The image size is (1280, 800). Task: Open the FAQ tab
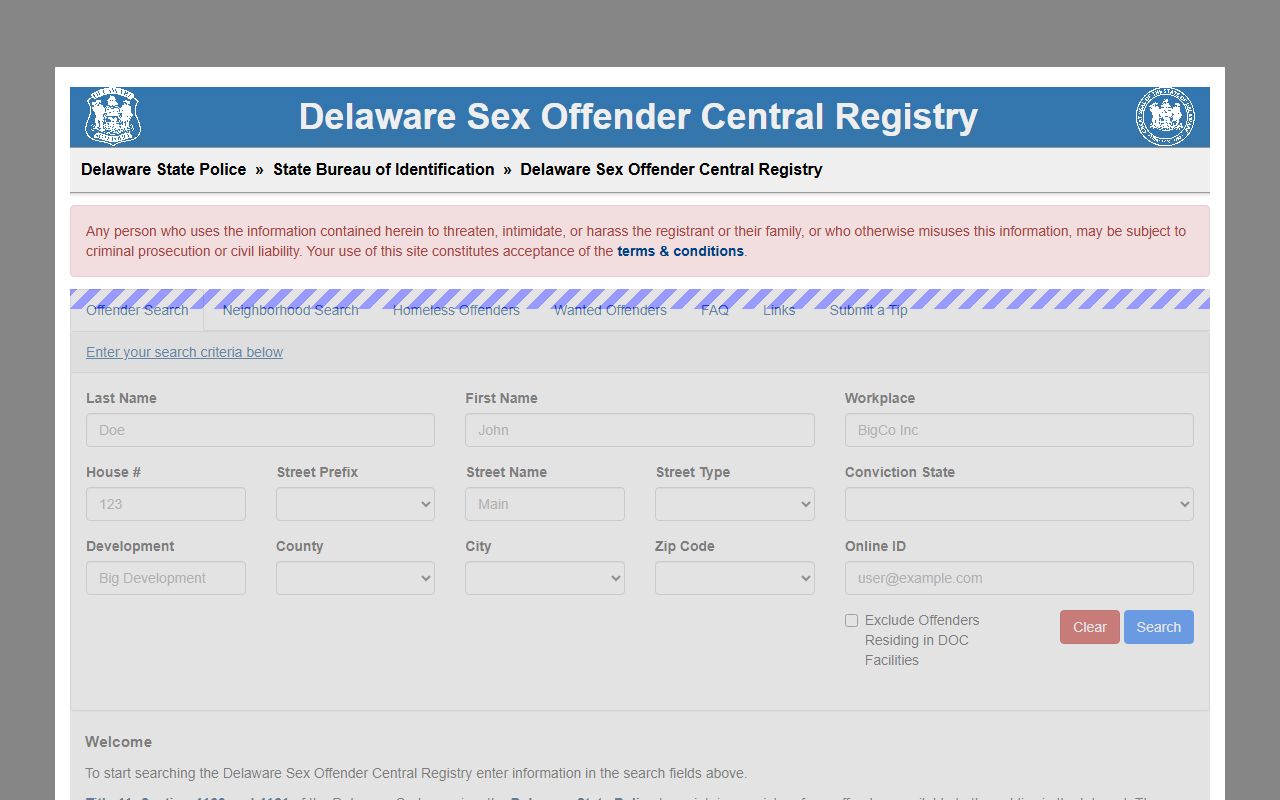pos(715,310)
